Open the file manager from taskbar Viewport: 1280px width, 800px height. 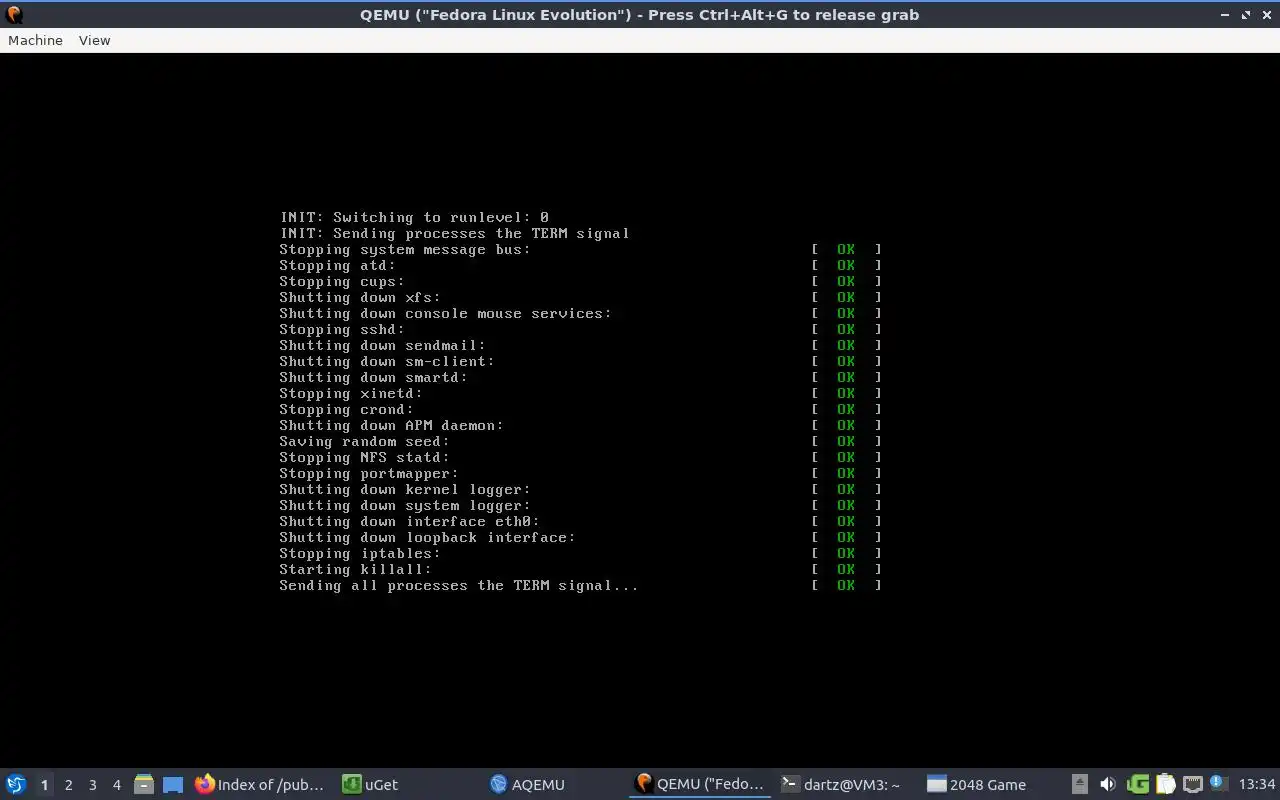144,785
